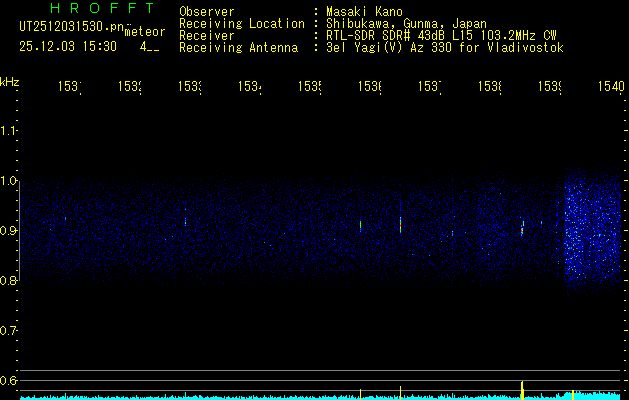Click the 0.8 kHz frequency axis label
This screenshot has width=629, height=400.
[x=8, y=280]
